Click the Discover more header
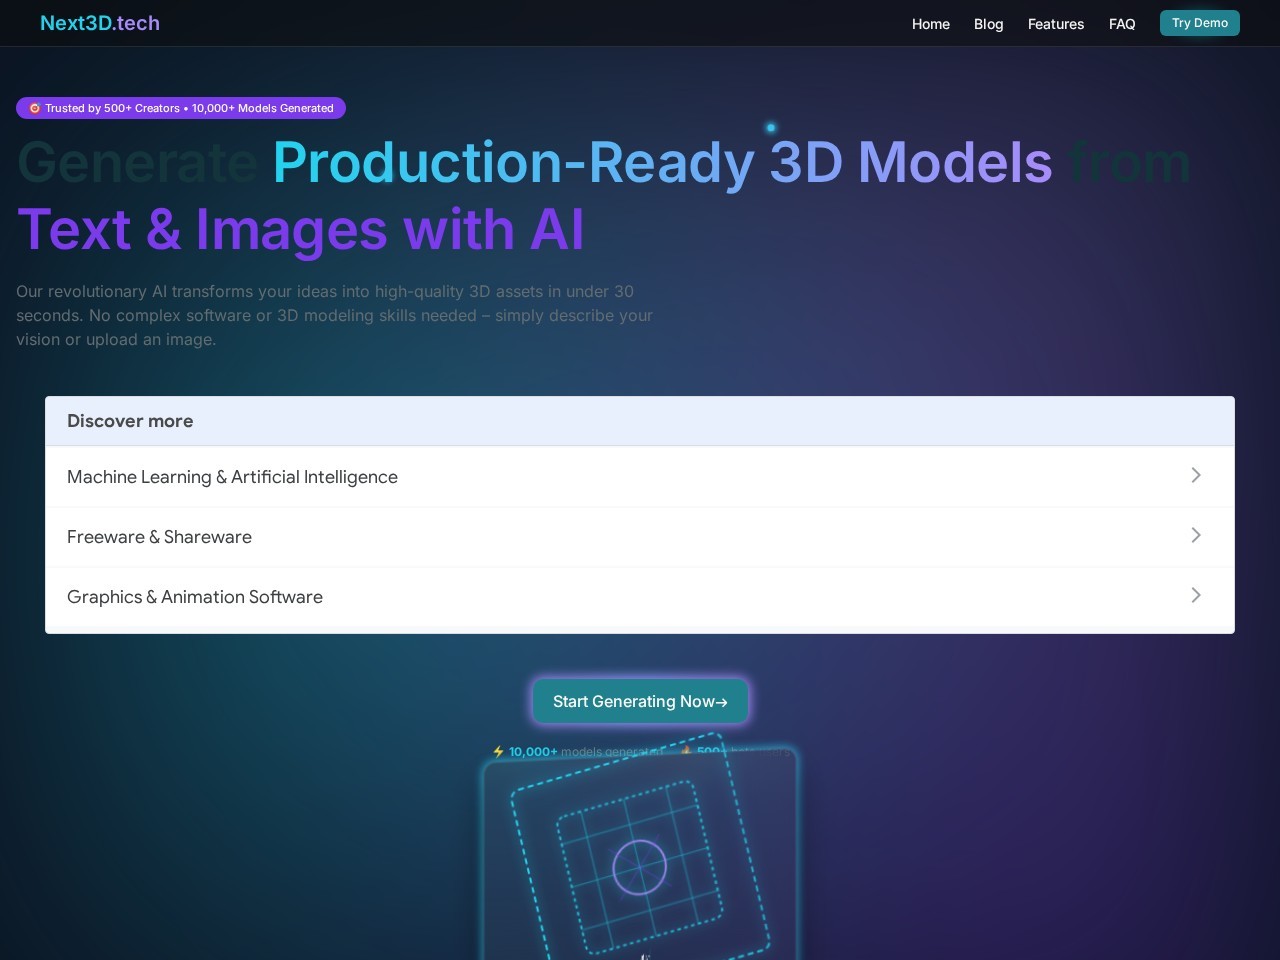Screen dimensions: 1280x960 click(x=640, y=421)
